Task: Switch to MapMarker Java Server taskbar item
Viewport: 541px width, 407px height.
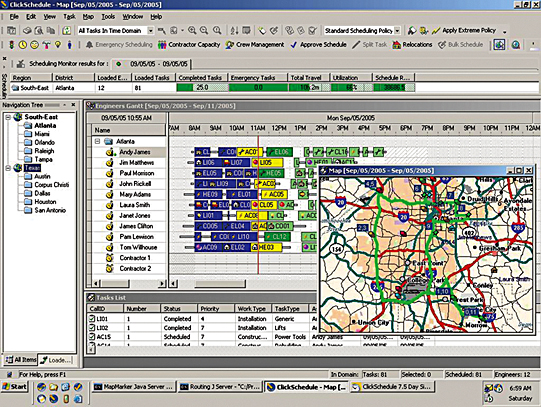Action: pos(134,387)
